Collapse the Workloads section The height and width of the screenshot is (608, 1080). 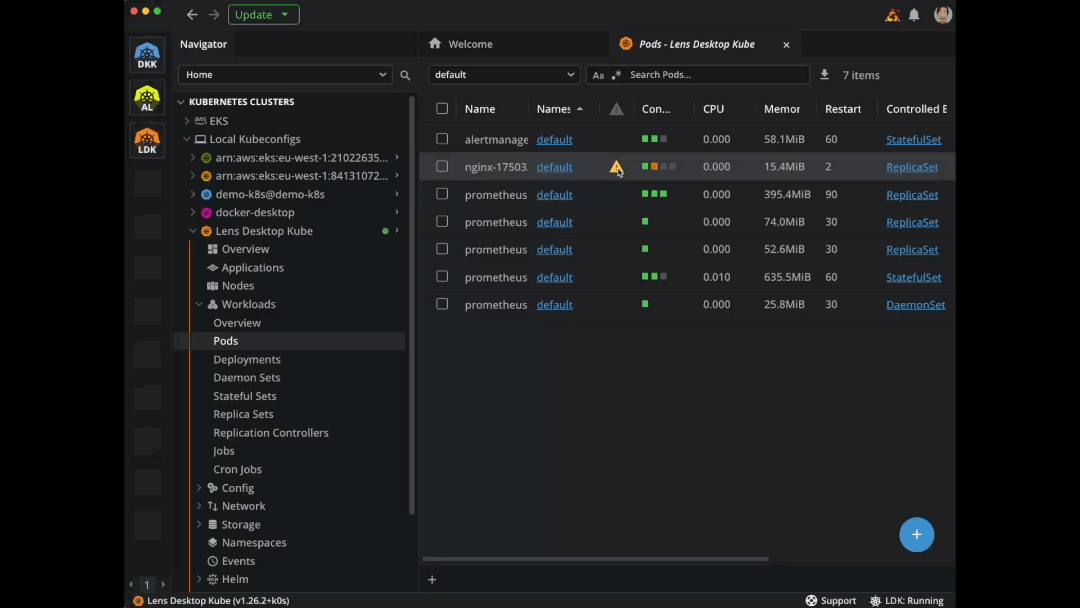199,304
